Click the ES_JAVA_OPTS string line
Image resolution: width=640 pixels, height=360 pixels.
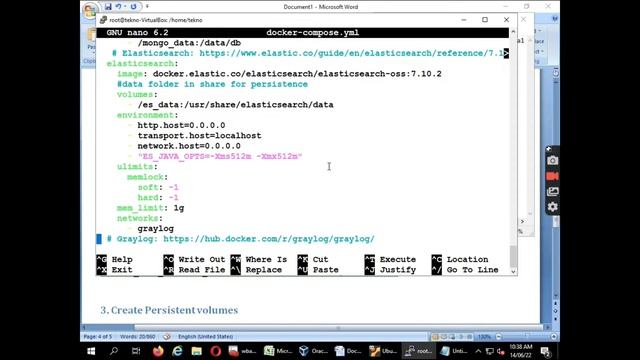[x=220, y=156]
